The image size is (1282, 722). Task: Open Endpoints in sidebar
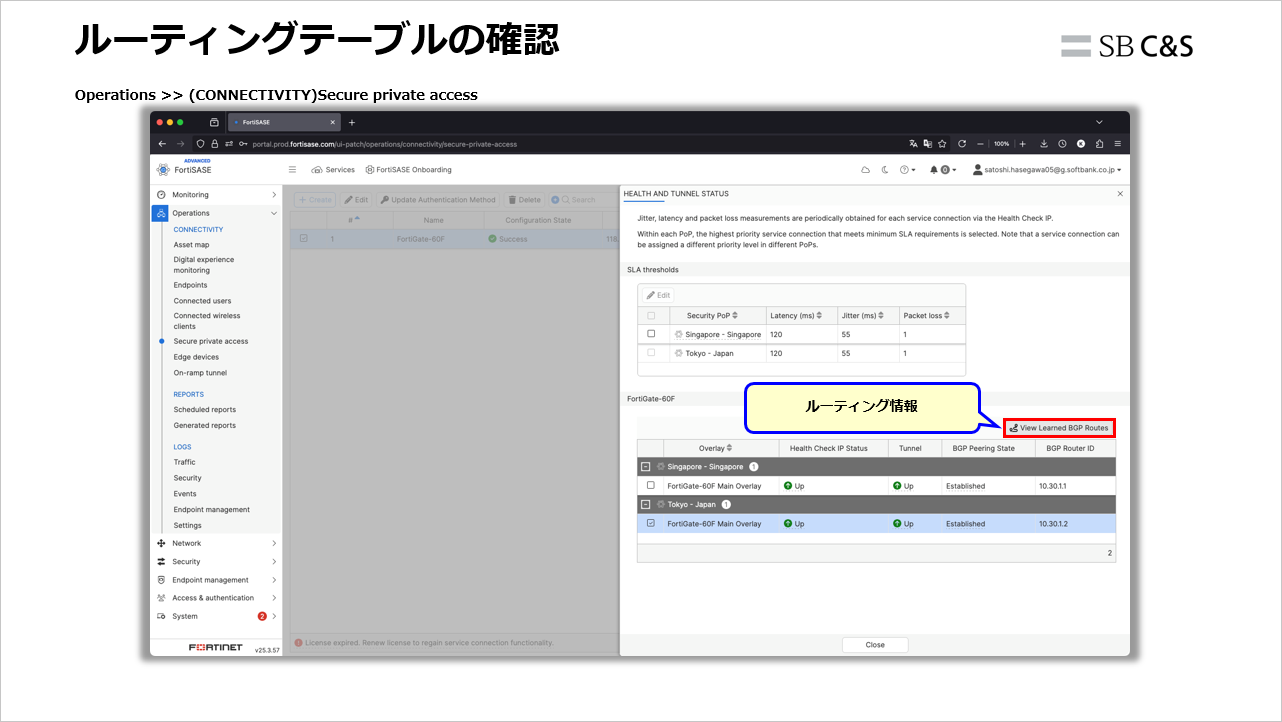pos(190,285)
